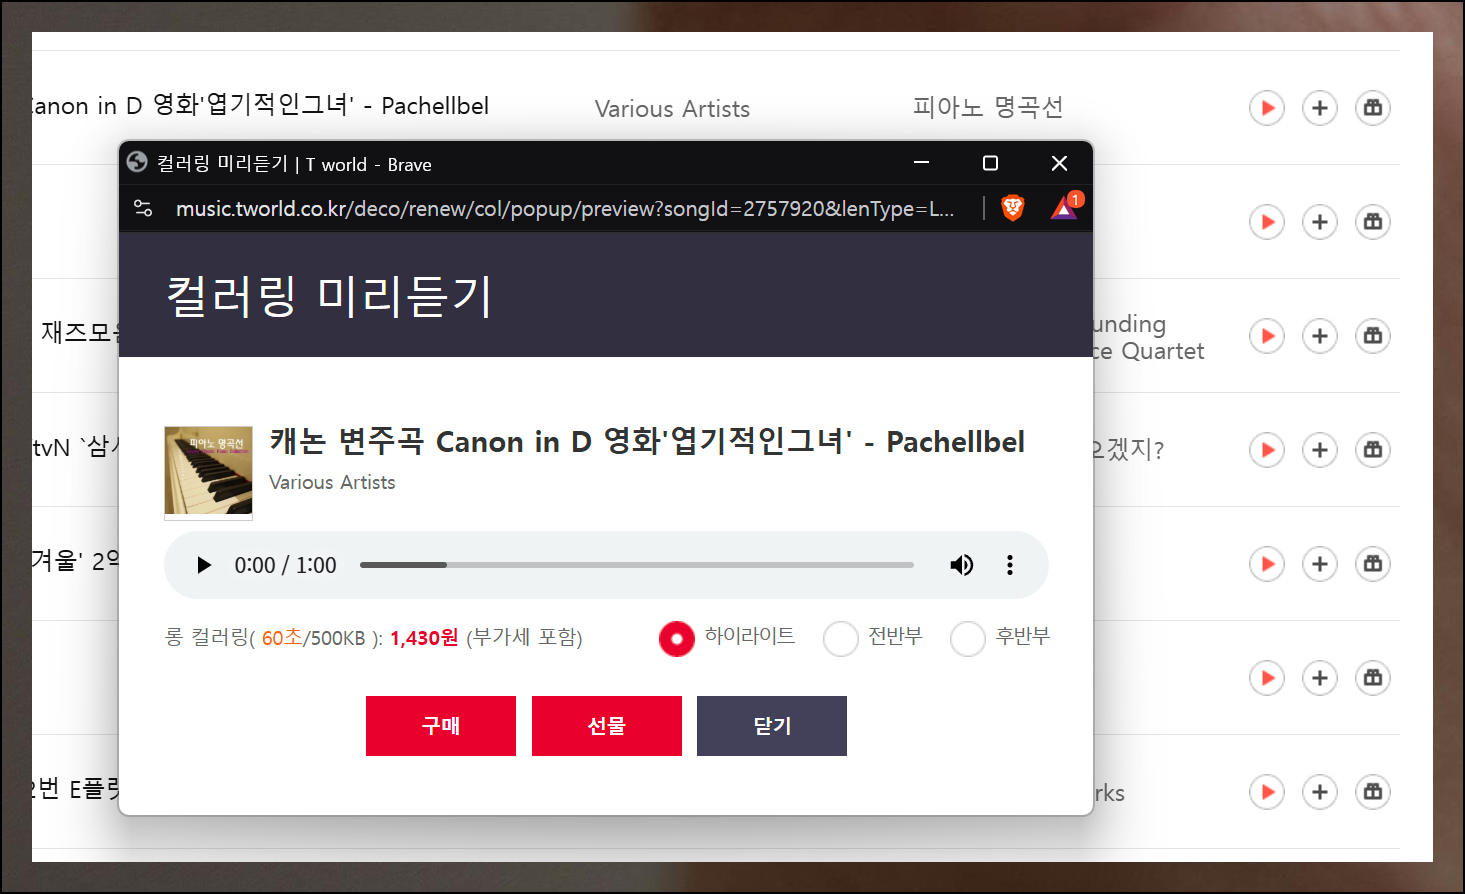
Task: Mute the preview audio player volume
Action: (961, 565)
